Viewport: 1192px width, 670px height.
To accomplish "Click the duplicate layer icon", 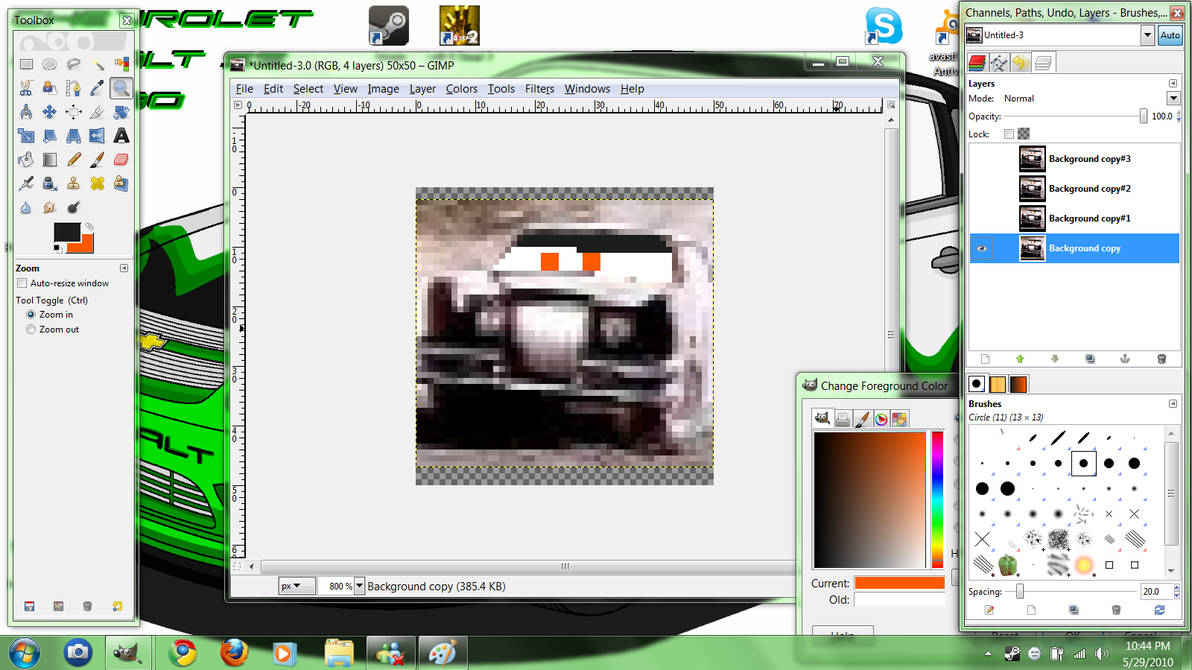I will click(x=1090, y=359).
